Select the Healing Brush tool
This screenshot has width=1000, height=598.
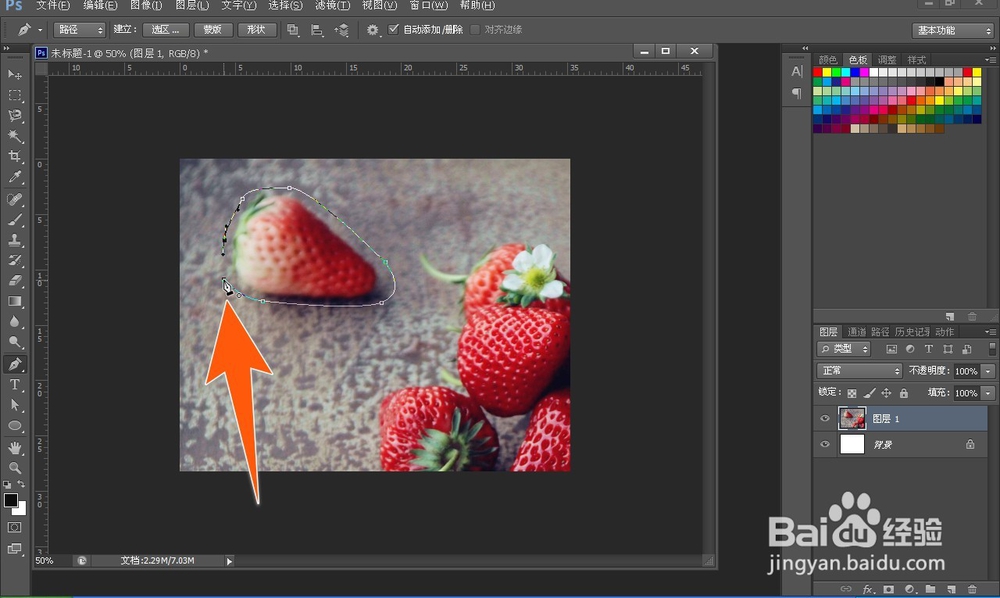coord(15,200)
